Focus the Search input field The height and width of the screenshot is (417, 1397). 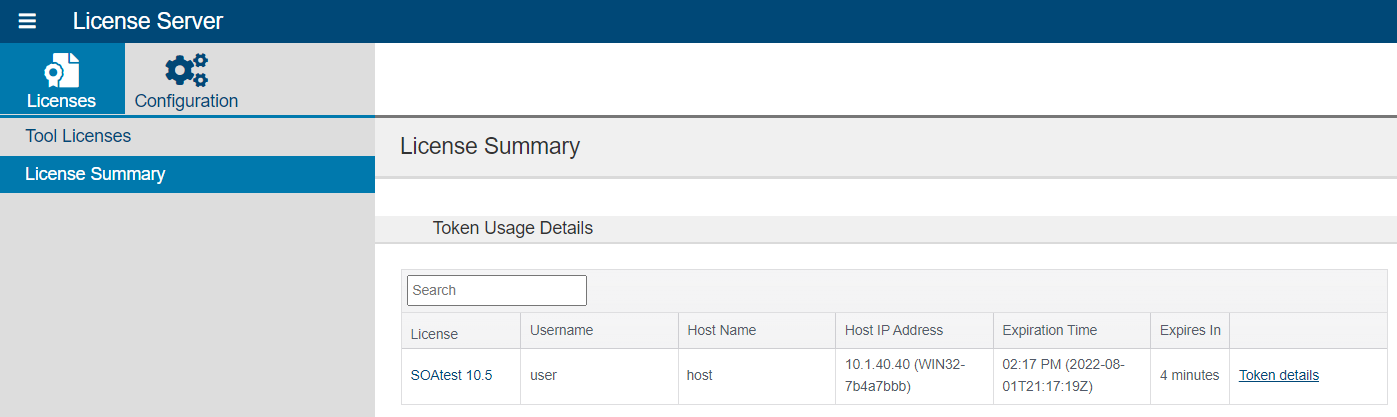497,290
